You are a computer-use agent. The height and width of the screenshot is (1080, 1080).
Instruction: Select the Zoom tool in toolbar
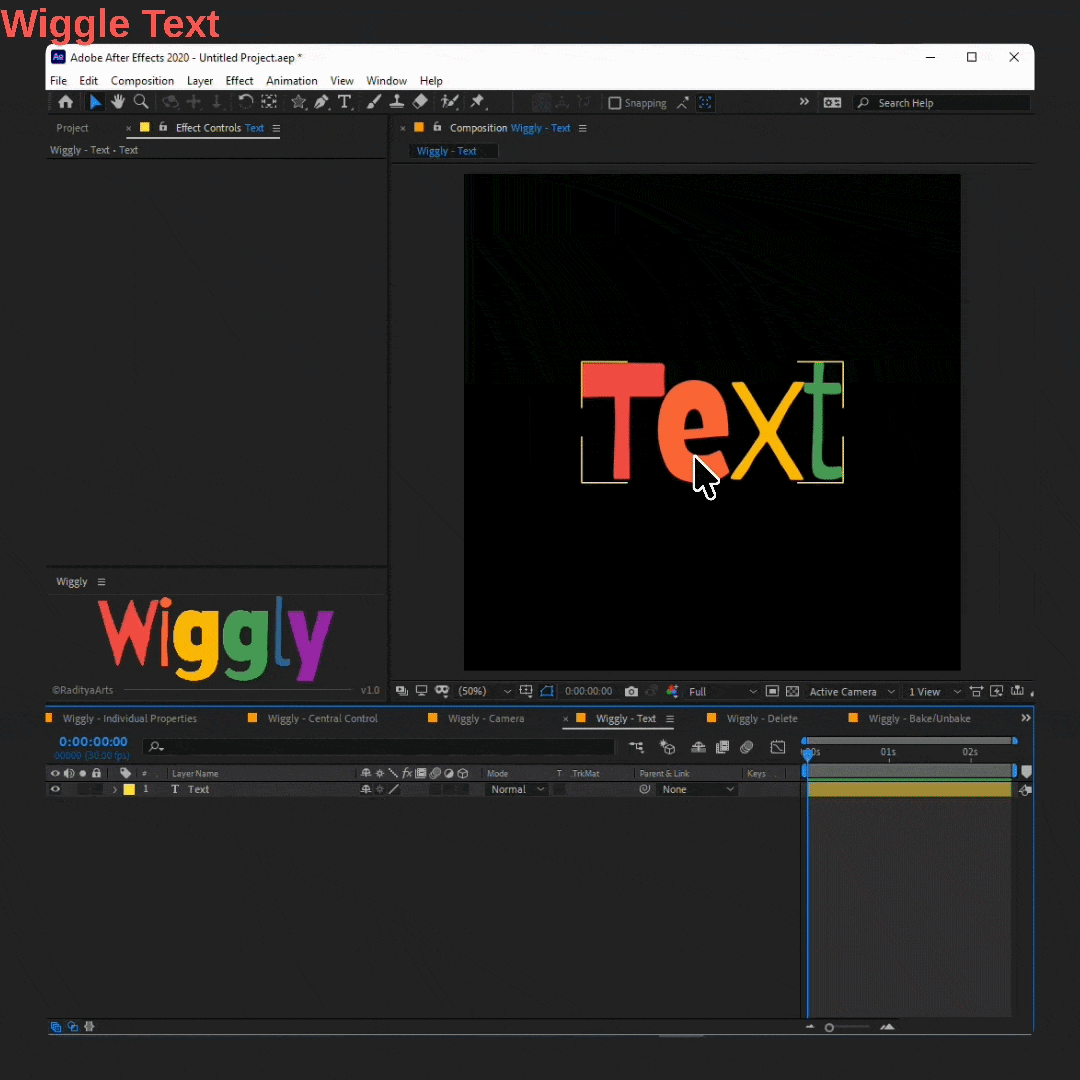pyautogui.click(x=141, y=102)
